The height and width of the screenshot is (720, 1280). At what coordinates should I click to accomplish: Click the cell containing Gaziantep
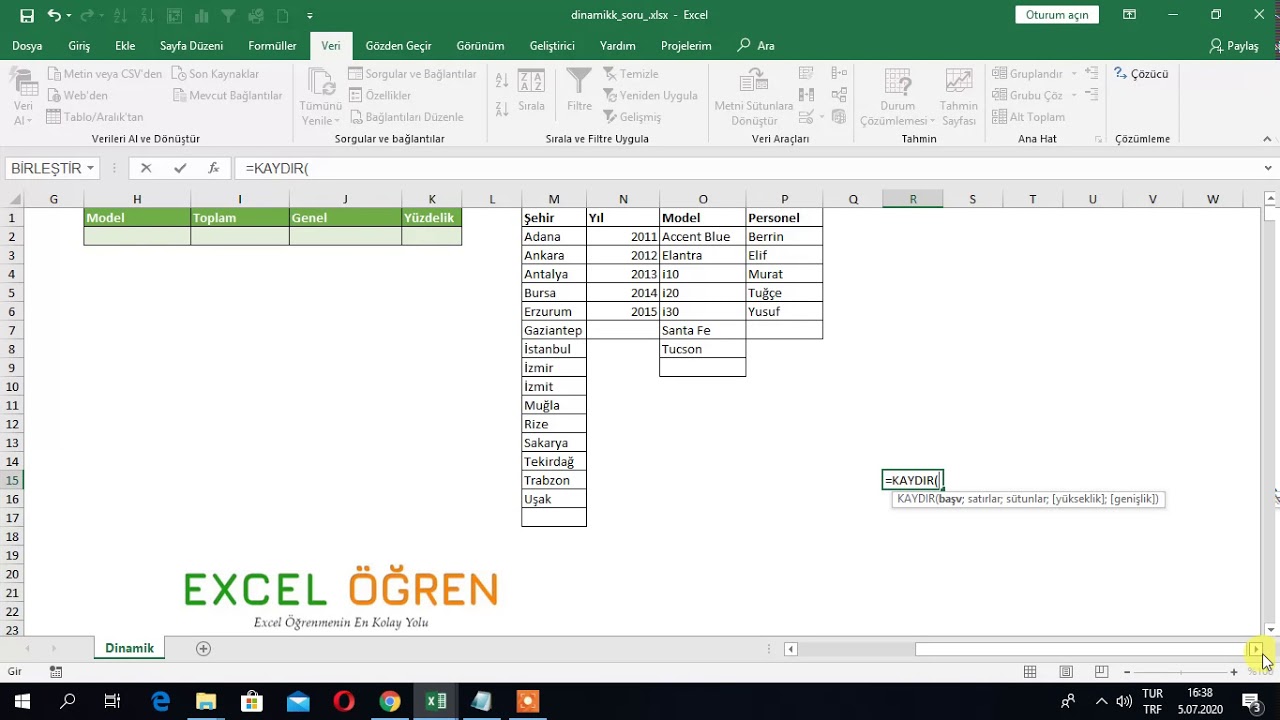tap(554, 330)
